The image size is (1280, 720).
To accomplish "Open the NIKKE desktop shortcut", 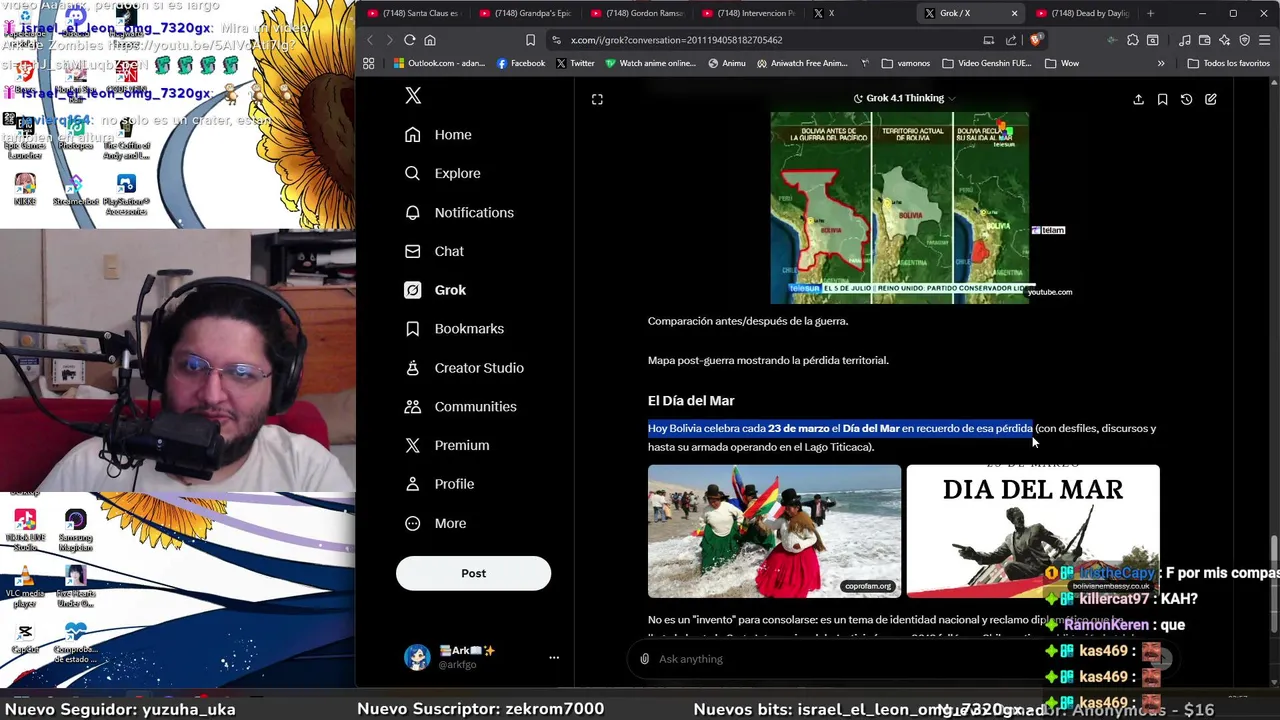I will pos(25,190).
